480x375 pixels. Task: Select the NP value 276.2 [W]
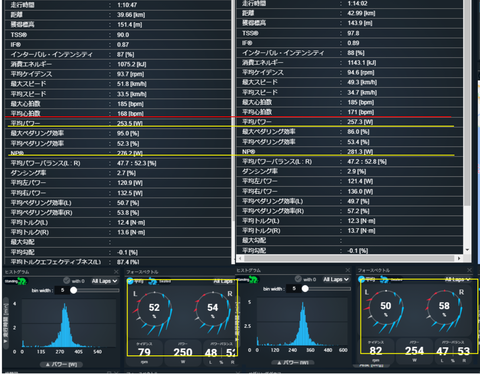click(130, 153)
